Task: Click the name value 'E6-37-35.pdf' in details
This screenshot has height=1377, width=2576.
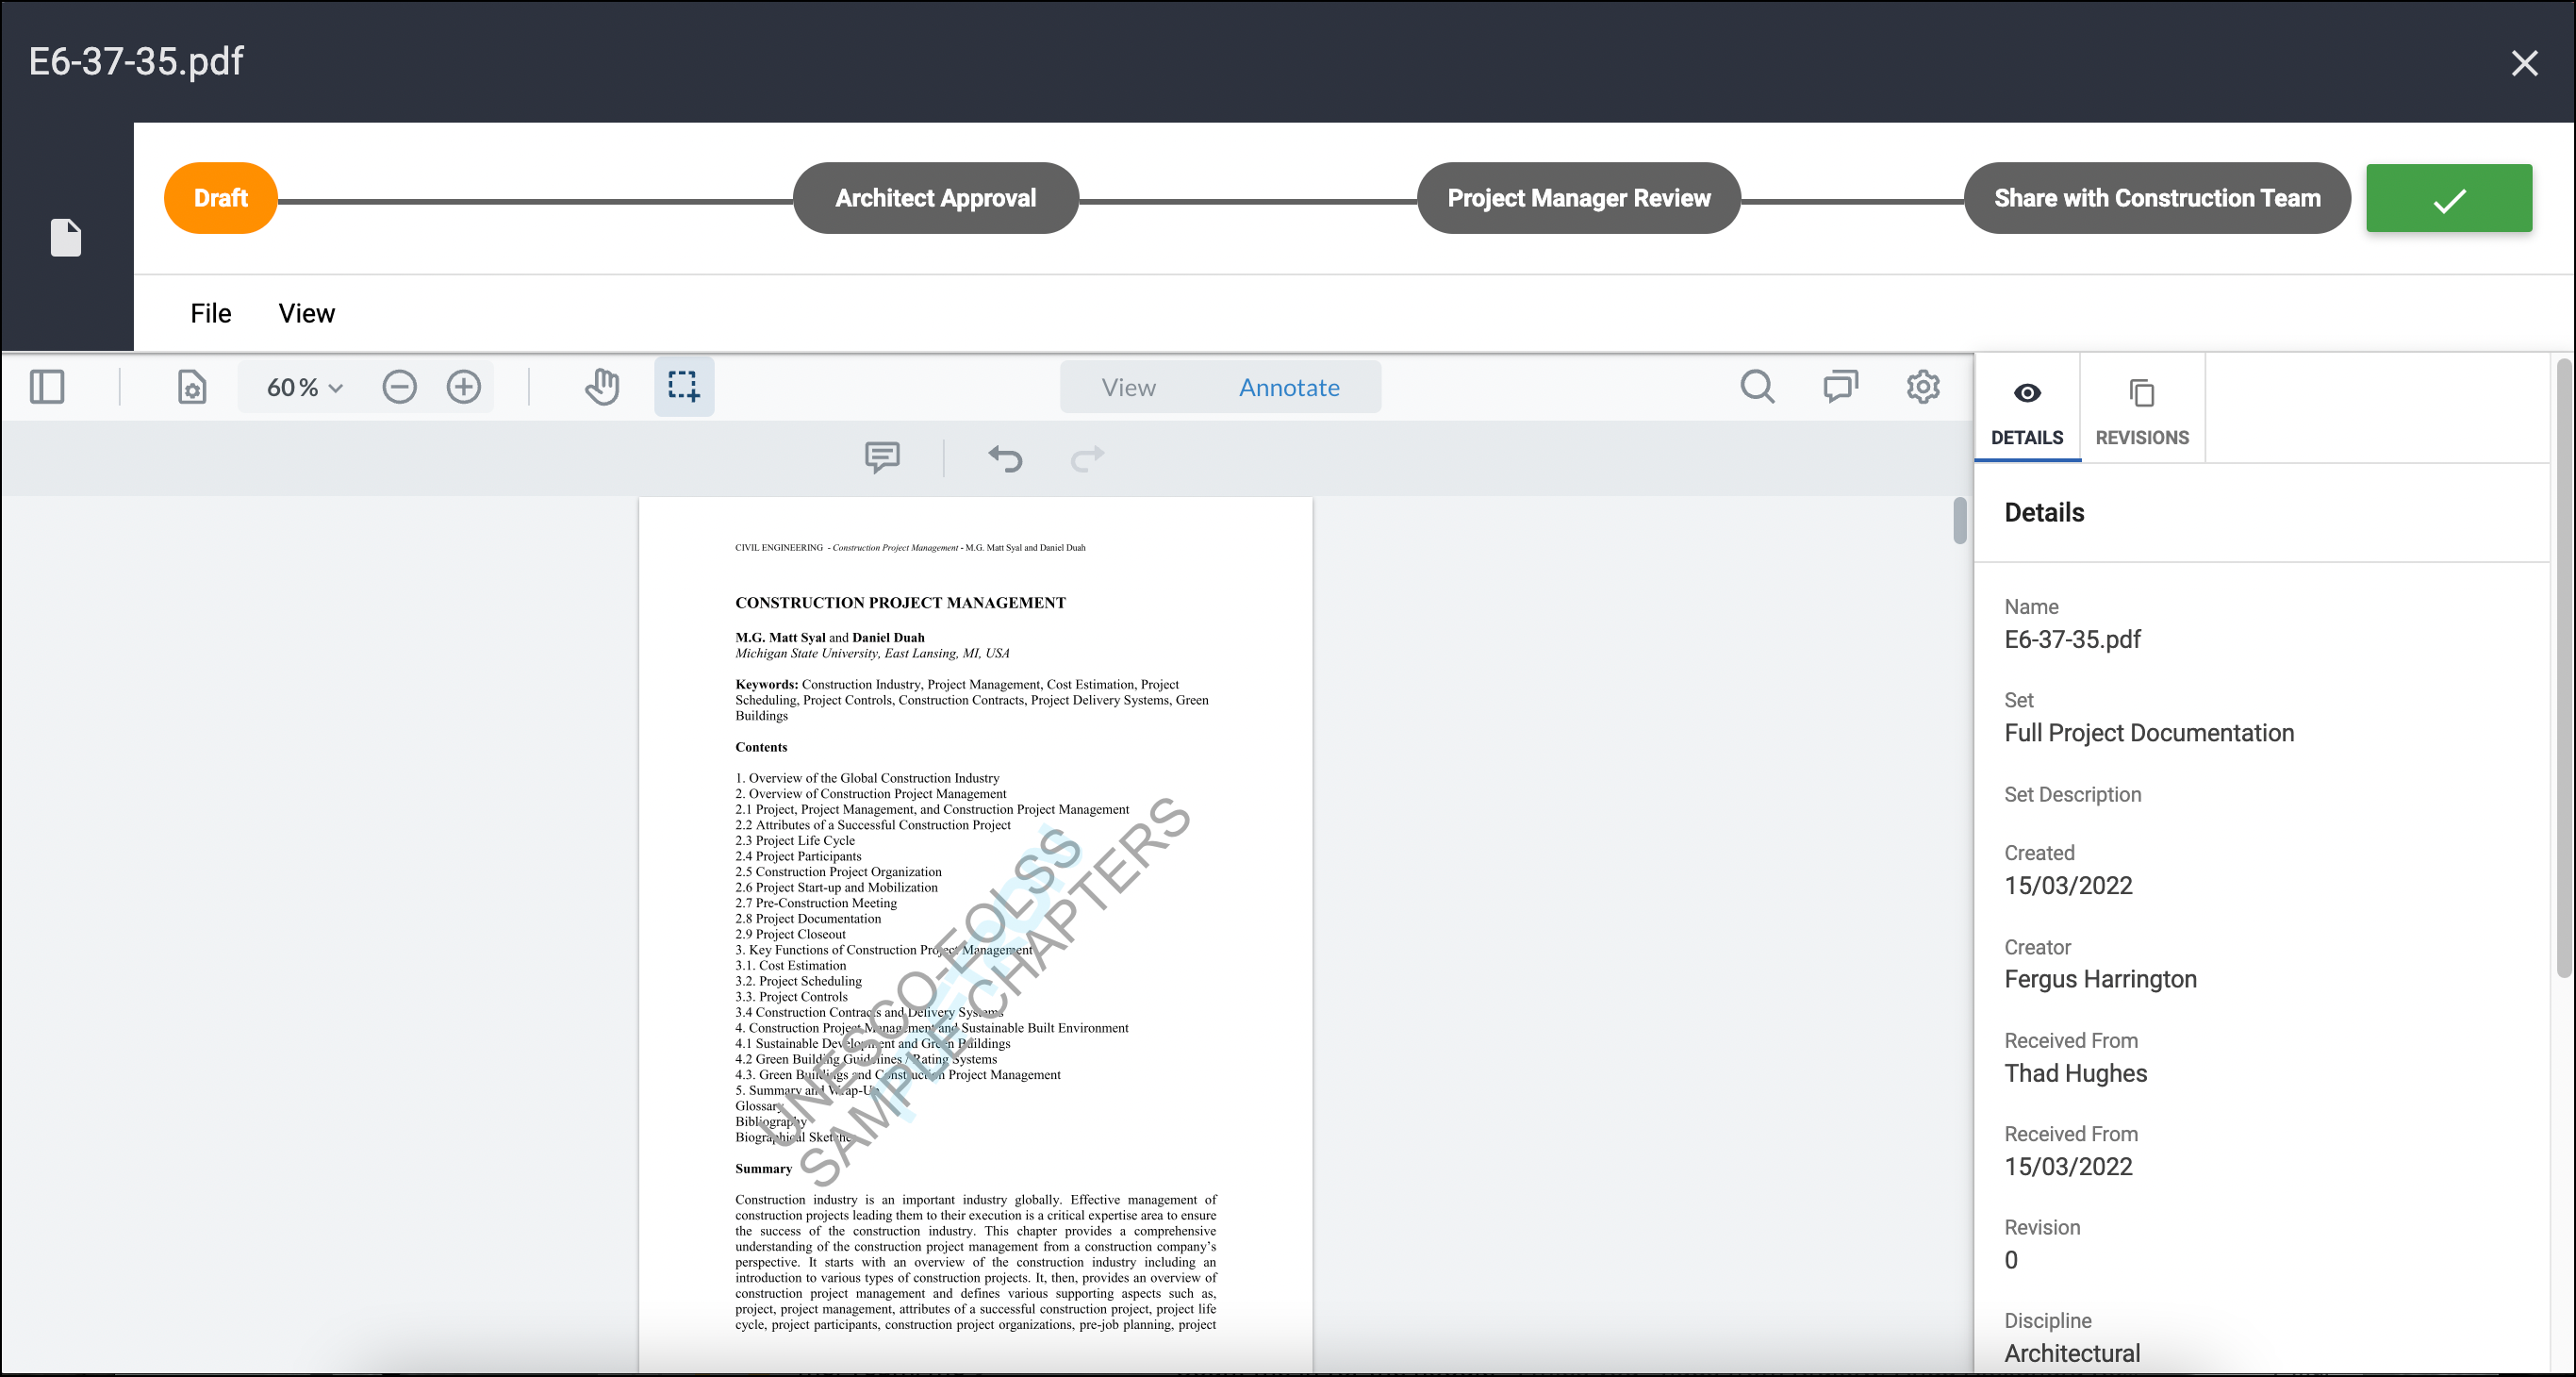Action: pyautogui.click(x=2072, y=639)
